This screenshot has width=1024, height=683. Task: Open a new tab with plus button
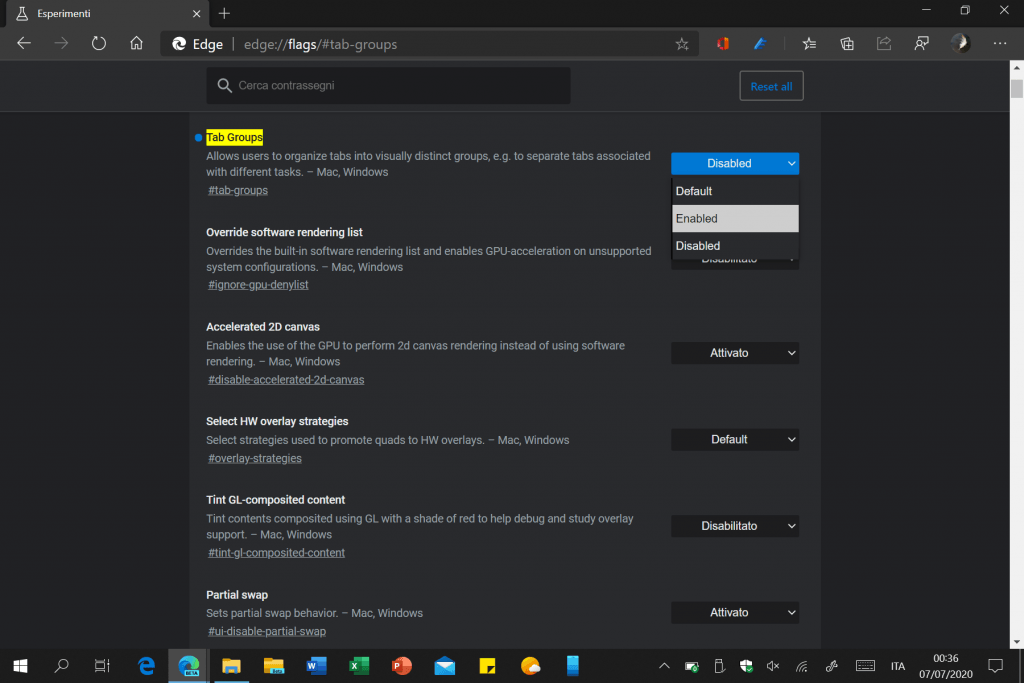click(x=224, y=13)
